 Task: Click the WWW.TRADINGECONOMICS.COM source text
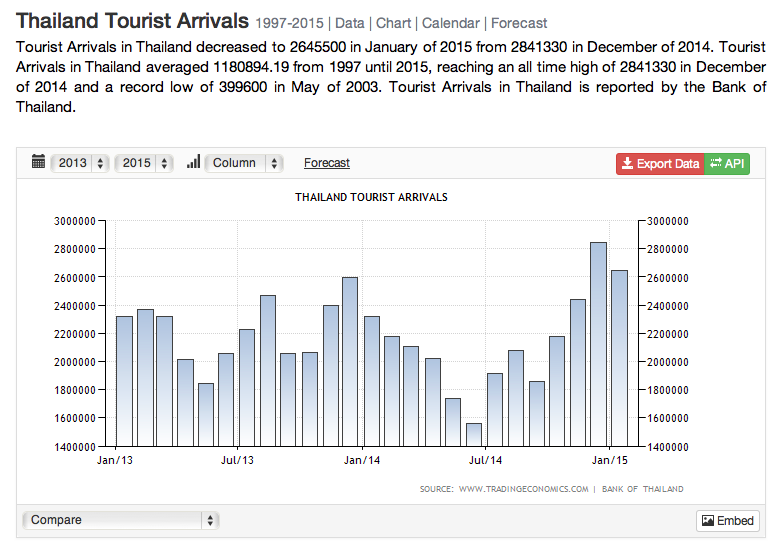(523, 489)
